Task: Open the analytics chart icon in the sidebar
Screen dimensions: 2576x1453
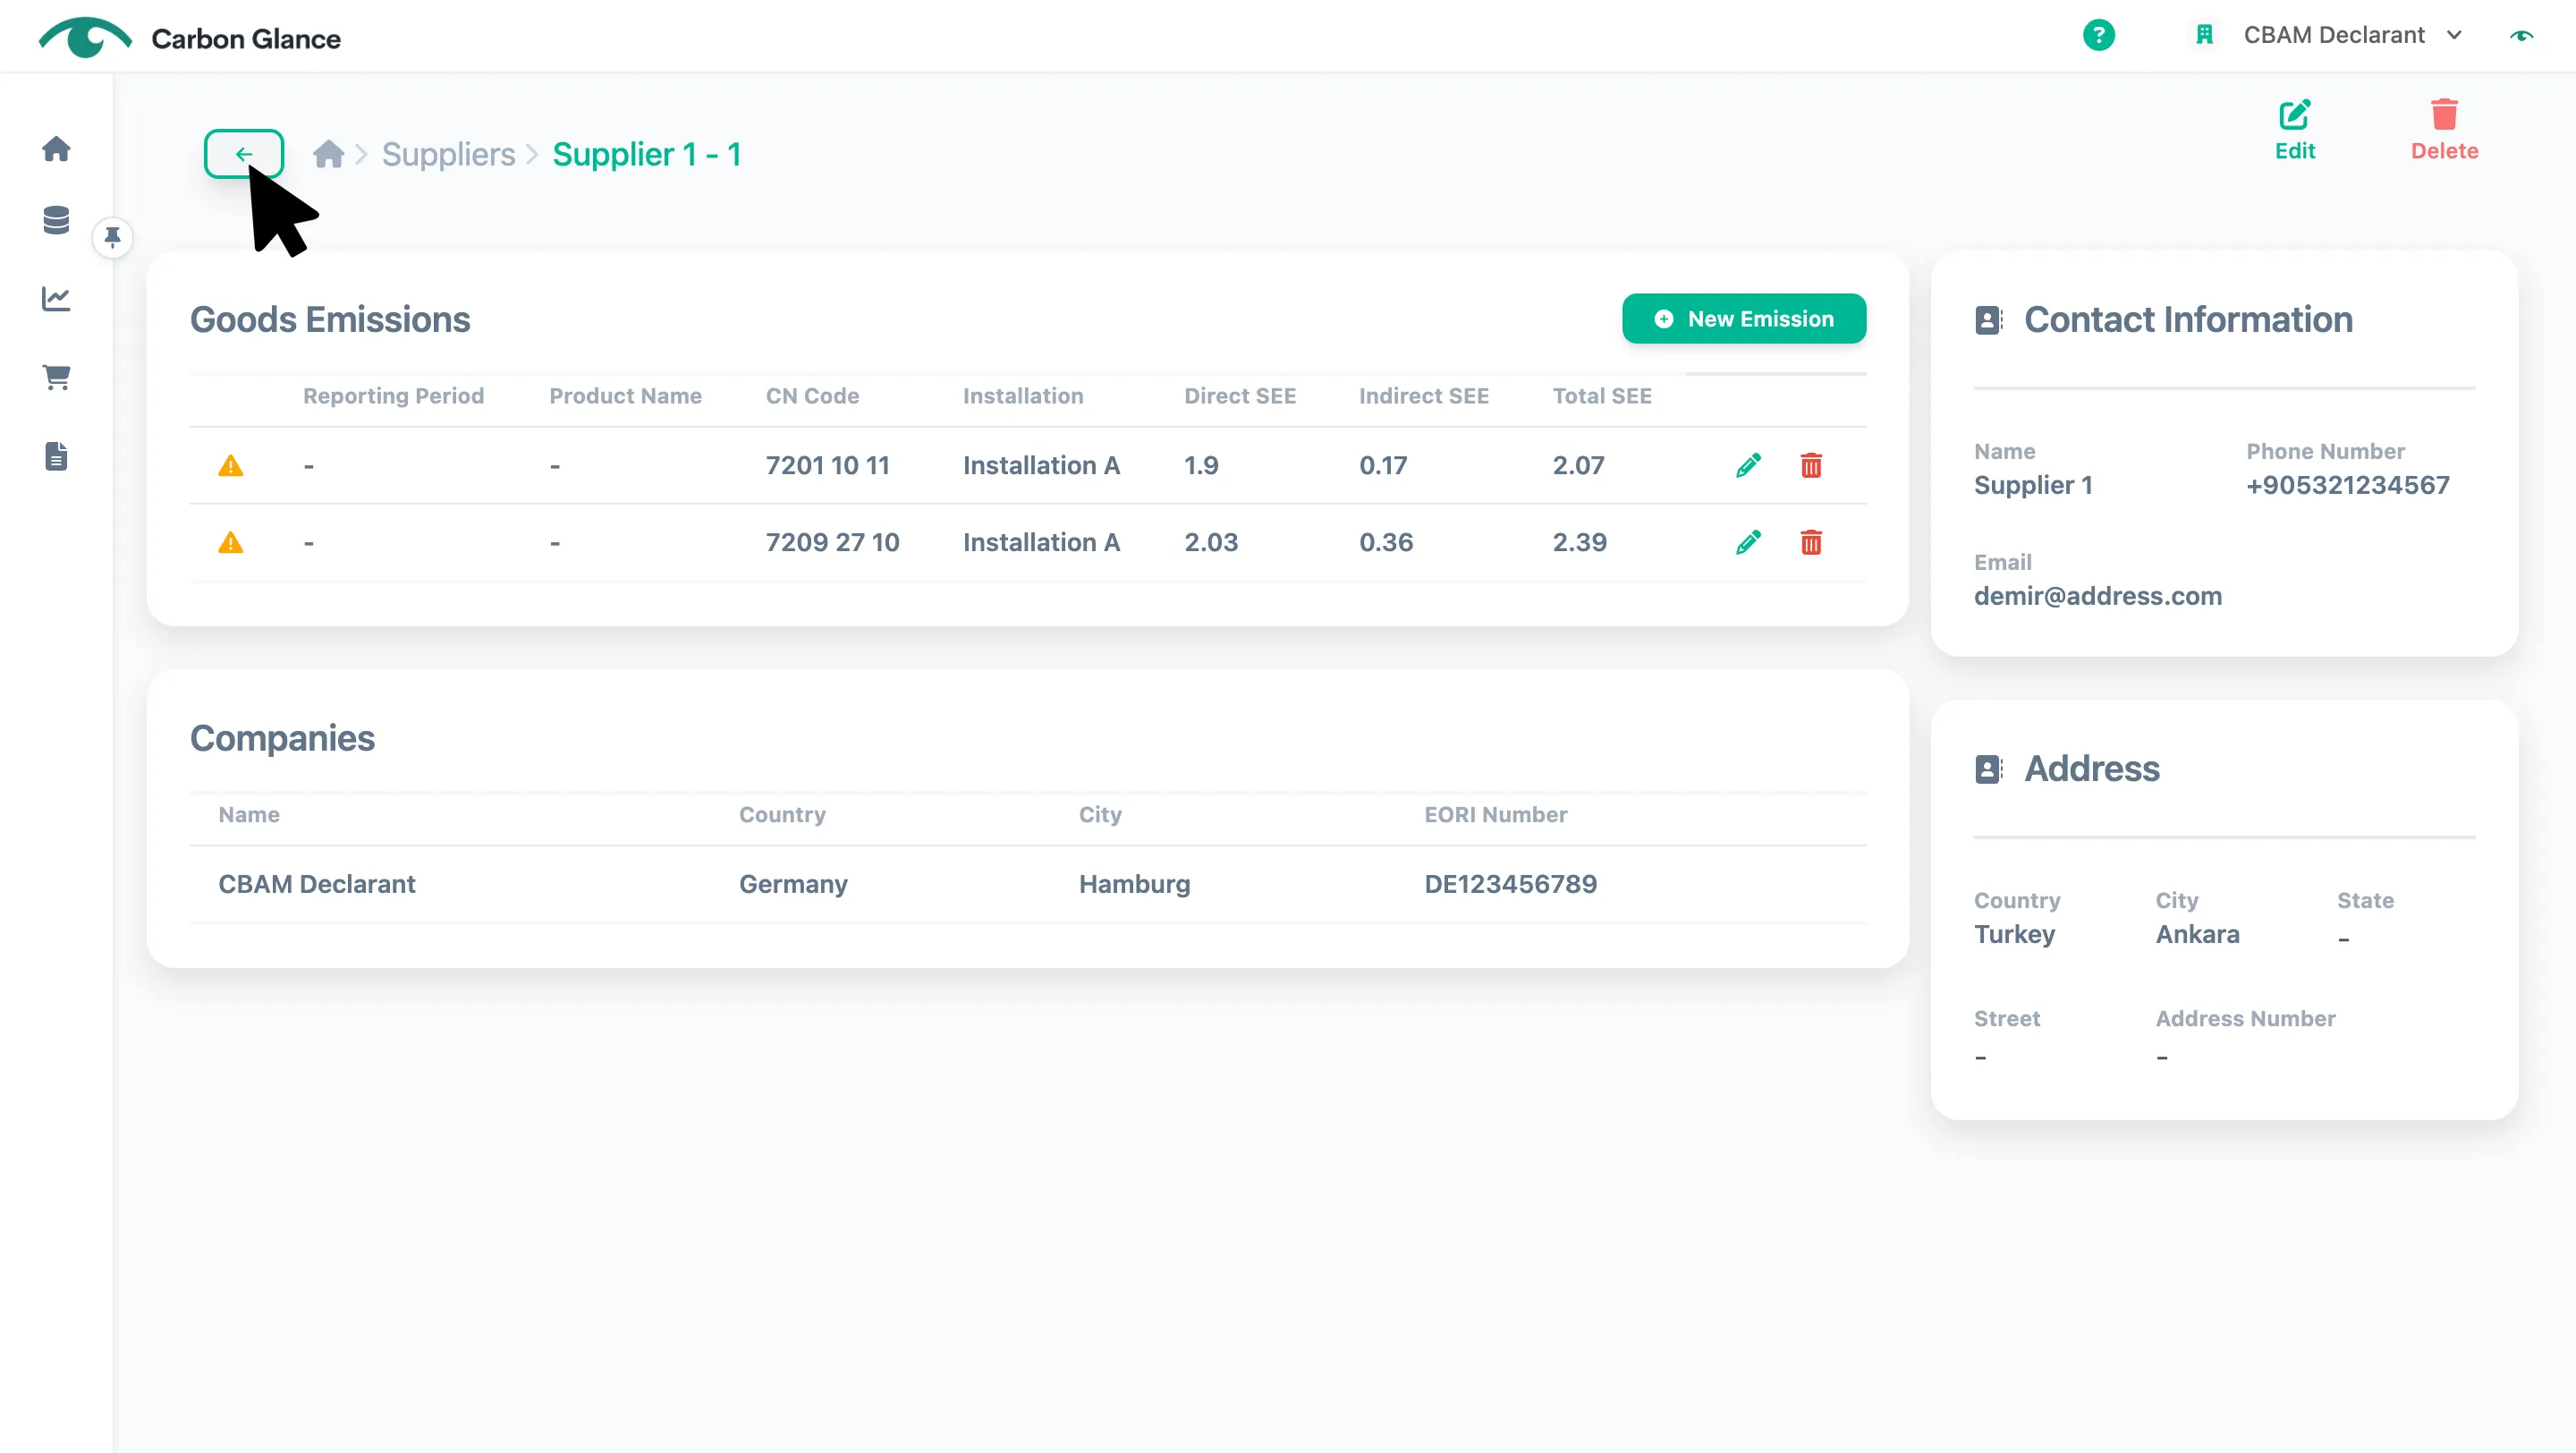Action: (x=56, y=298)
